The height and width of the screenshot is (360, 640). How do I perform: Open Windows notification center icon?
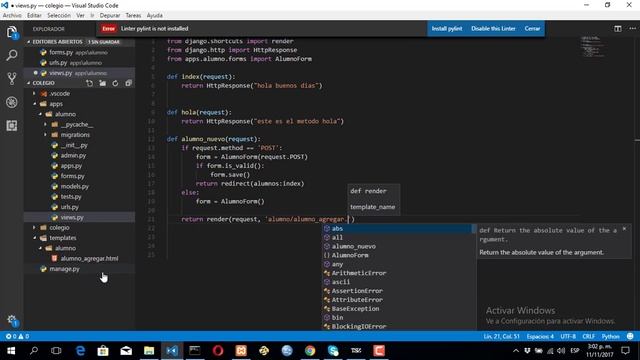[x=625, y=351]
